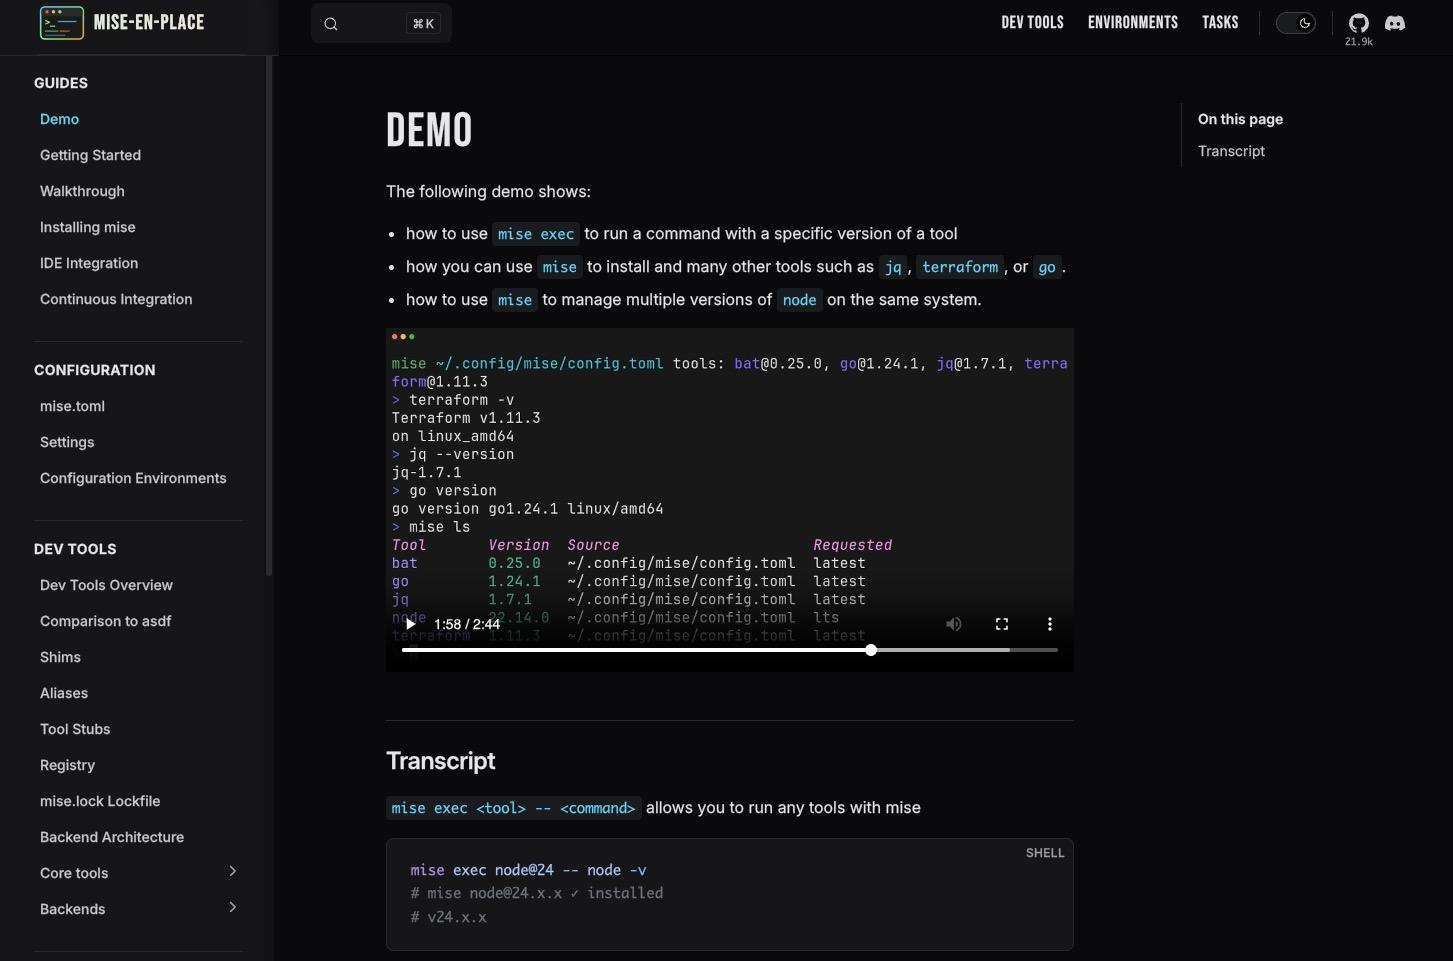Mute the demo video volume
Viewport: 1453px width, 961px height.
(954, 624)
